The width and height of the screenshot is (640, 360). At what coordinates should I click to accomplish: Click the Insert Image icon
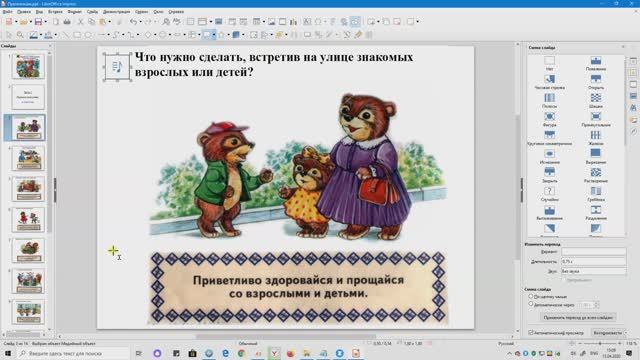click(x=271, y=22)
